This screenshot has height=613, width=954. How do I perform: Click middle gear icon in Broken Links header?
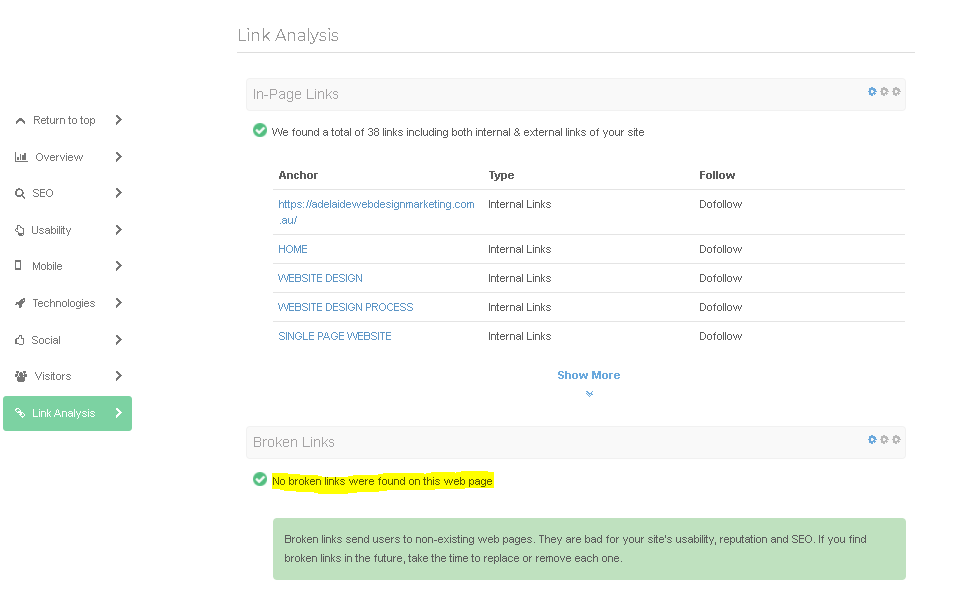[884, 439]
